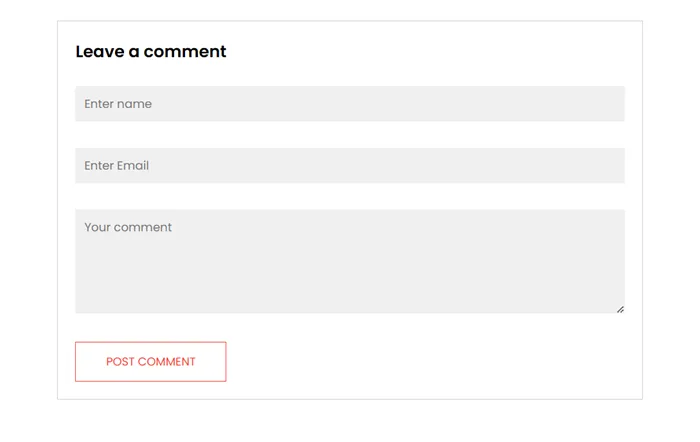Viewport: 700px width, 442px height.
Task: Click the "Enter Email" placeholder
Action: pyautogui.click(x=117, y=166)
